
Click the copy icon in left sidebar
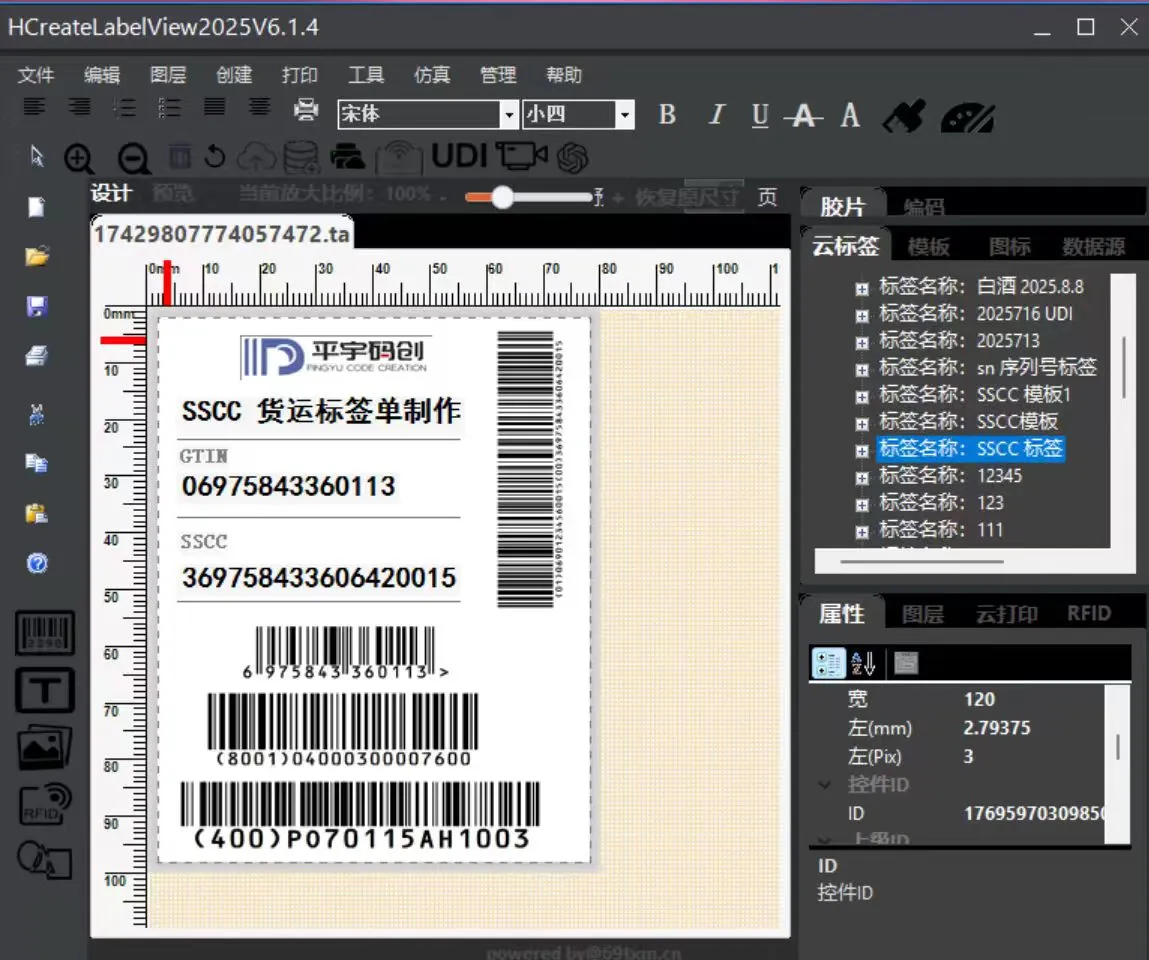coord(37,462)
